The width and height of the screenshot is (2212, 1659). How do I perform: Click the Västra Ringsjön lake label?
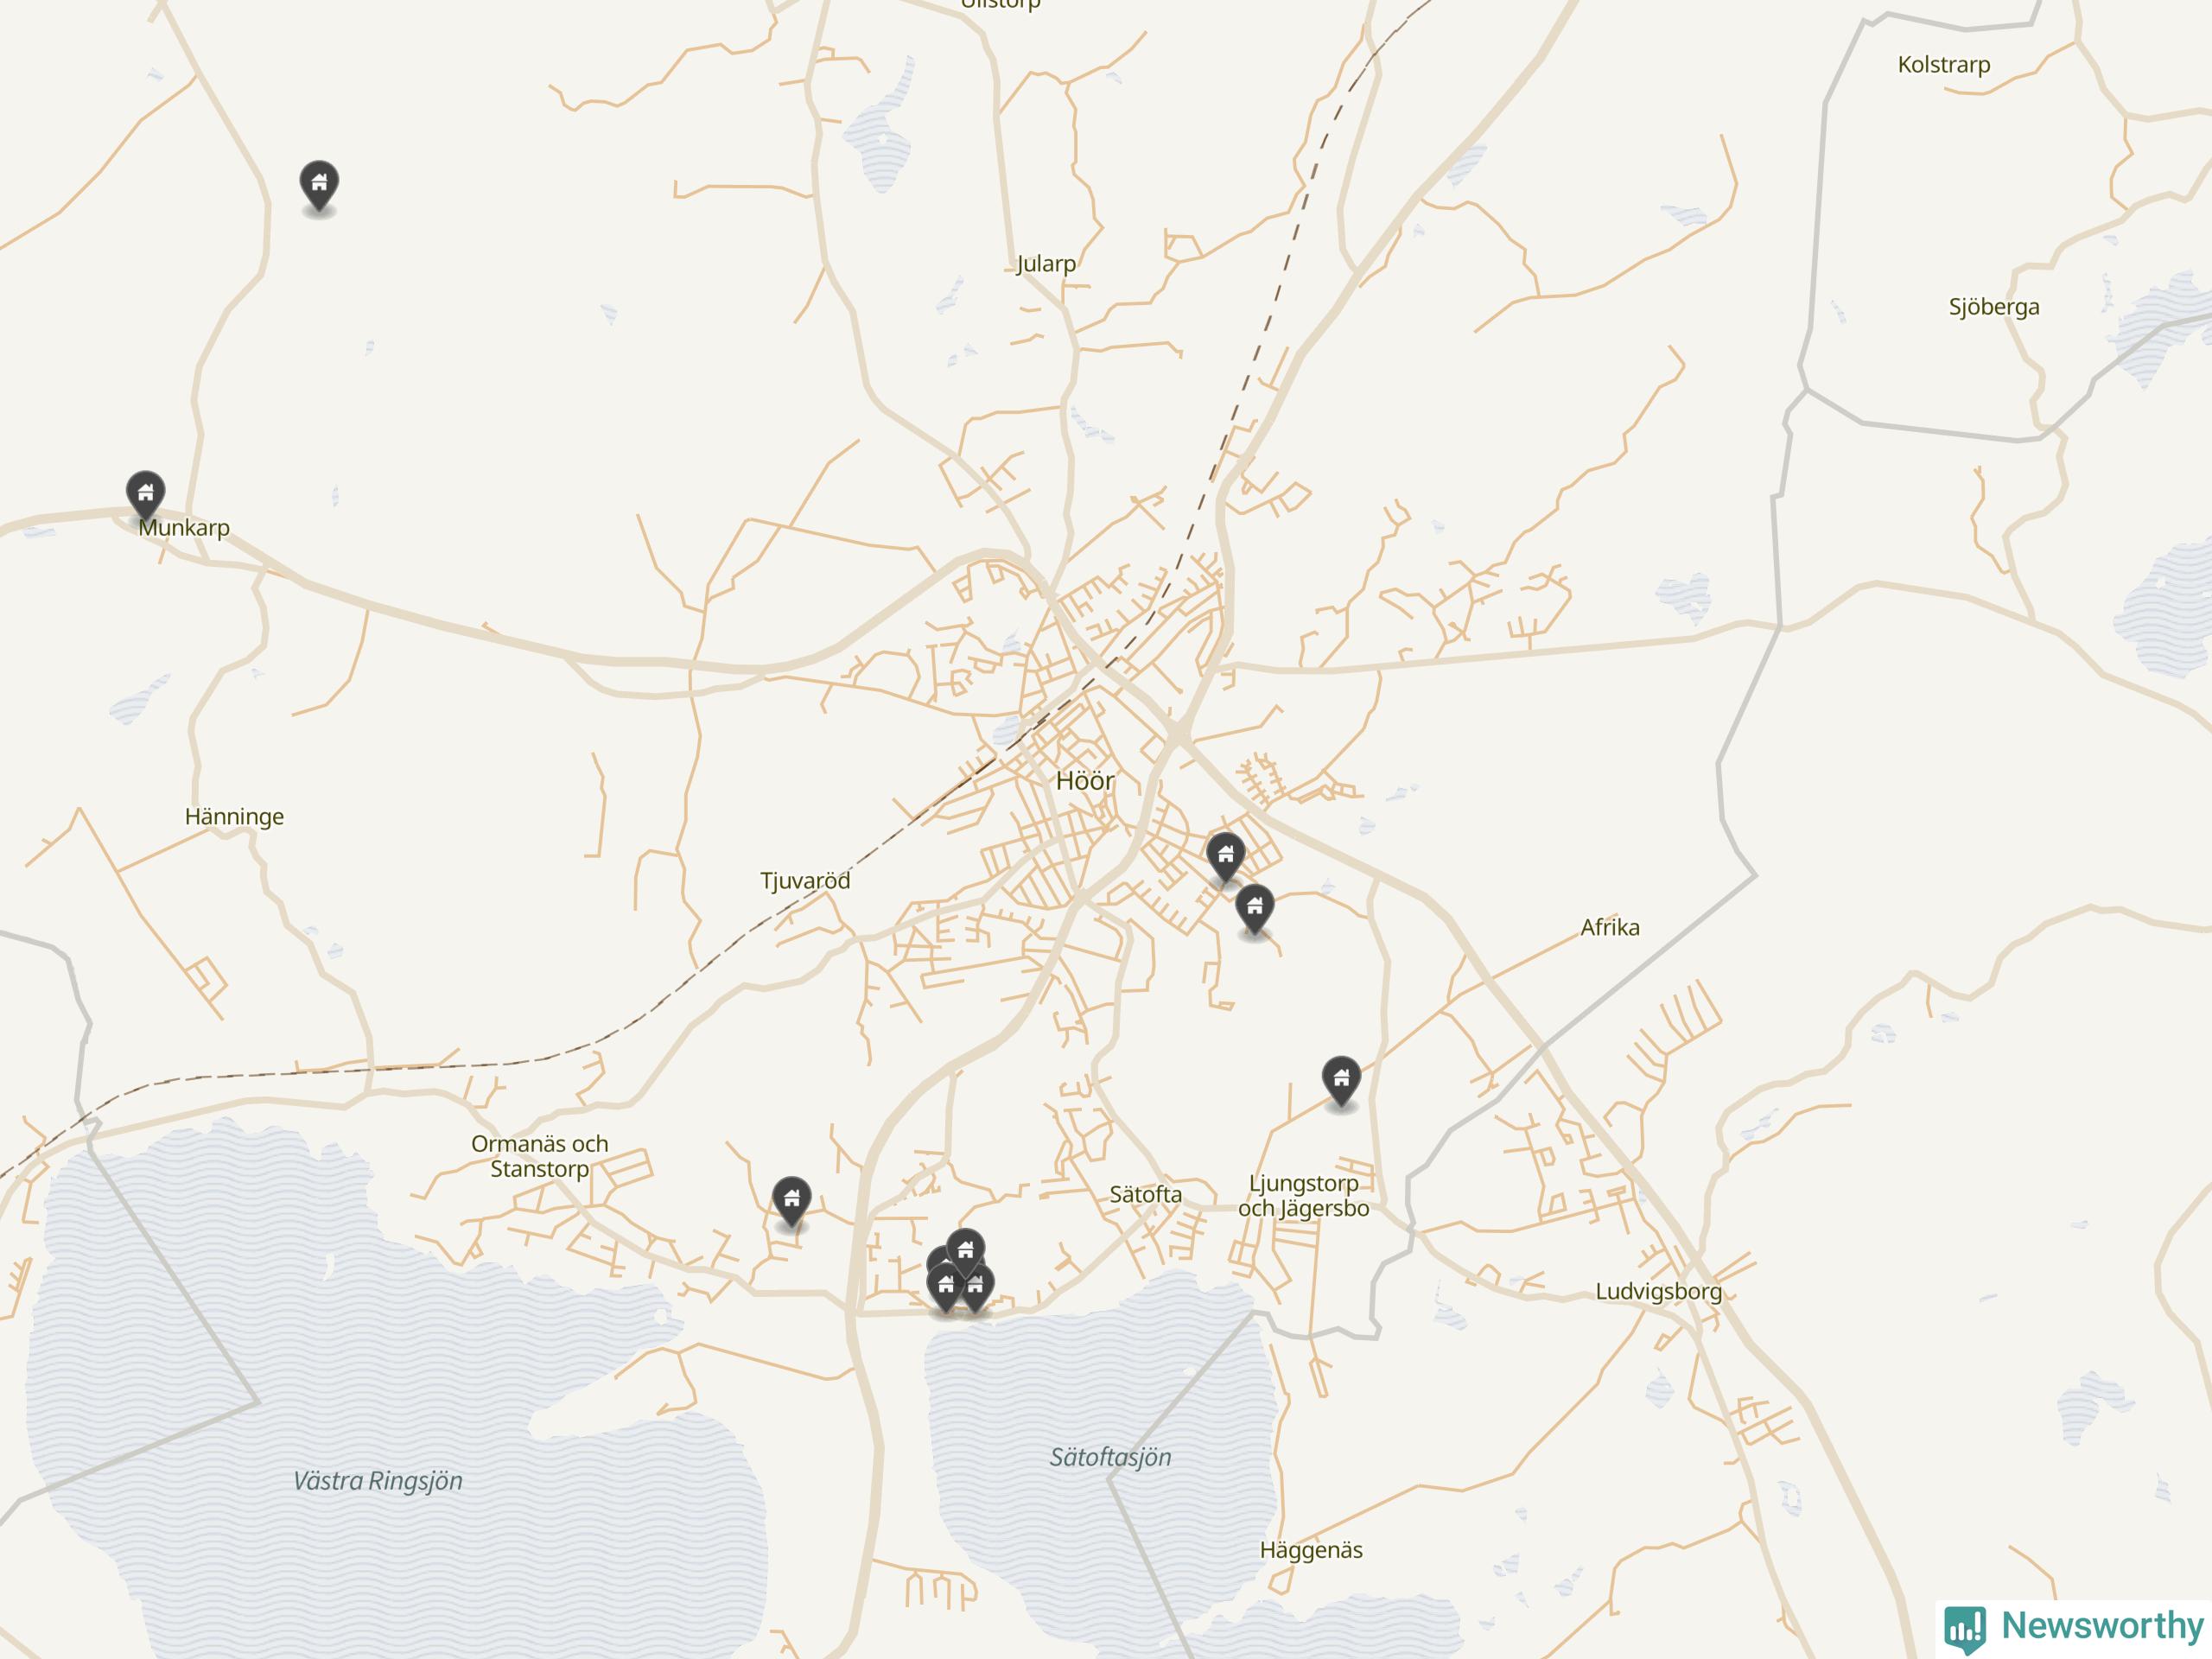pos(378,1481)
